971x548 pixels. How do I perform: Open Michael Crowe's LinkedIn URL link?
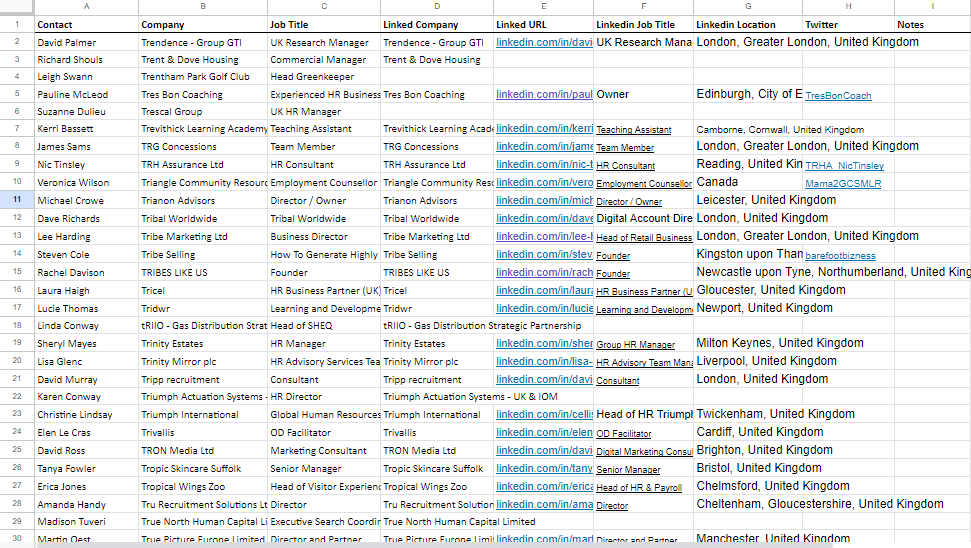click(544, 200)
